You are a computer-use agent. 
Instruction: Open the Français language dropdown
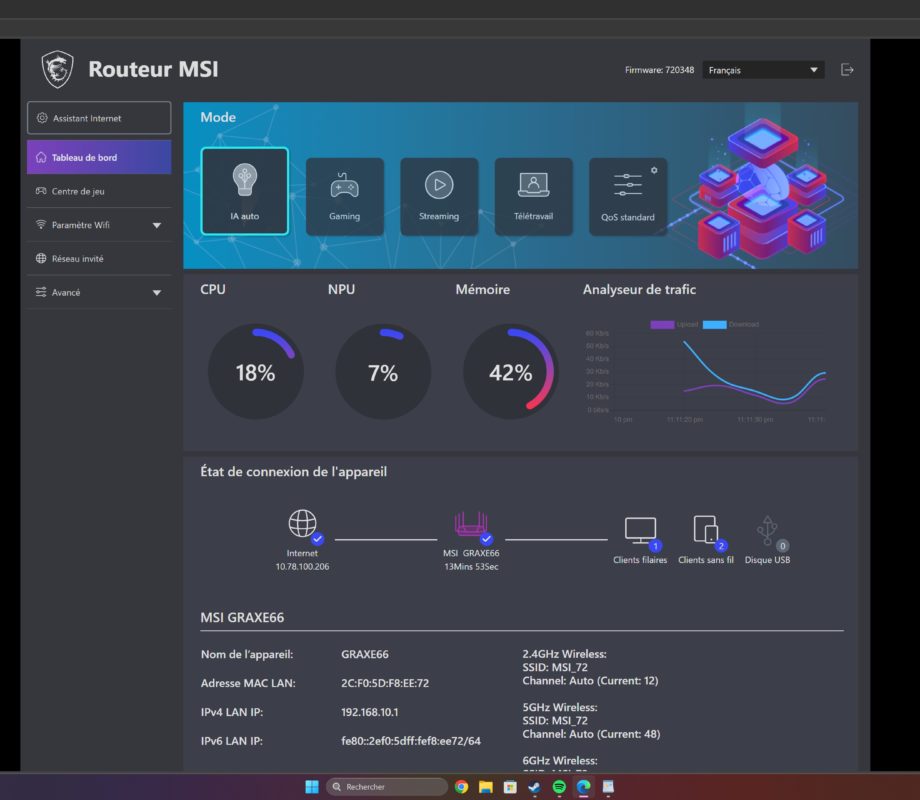point(762,70)
